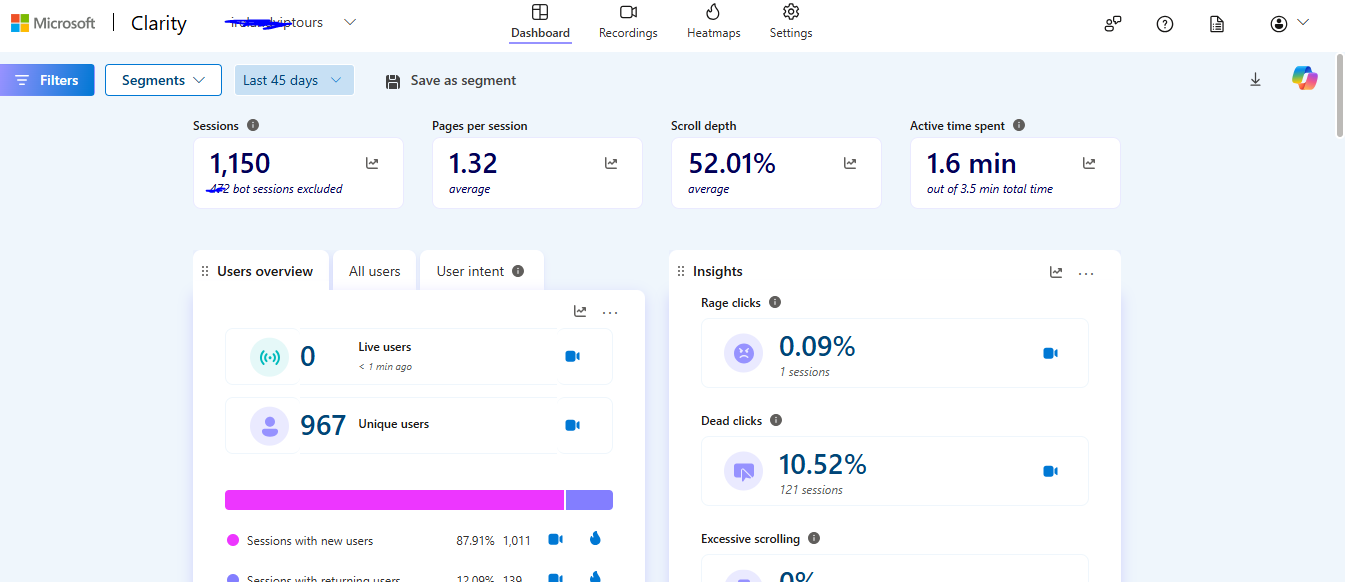This screenshot has width=1345, height=582.
Task: Open the Sessions trend chart icon
Action: (x=372, y=163)
